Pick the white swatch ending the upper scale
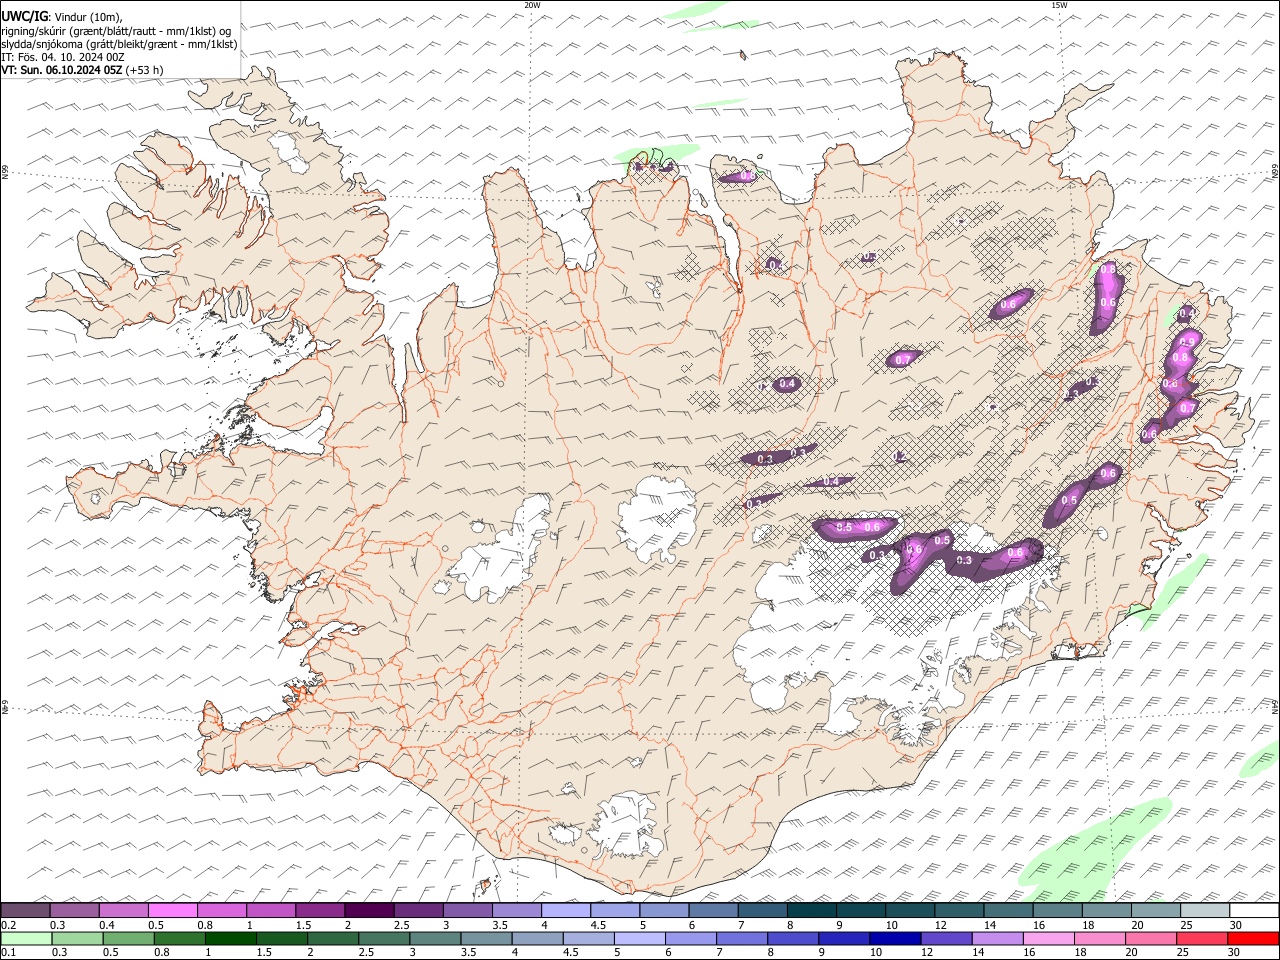The width and height of the screenshot is (1280, 960). click(1254, 911)
